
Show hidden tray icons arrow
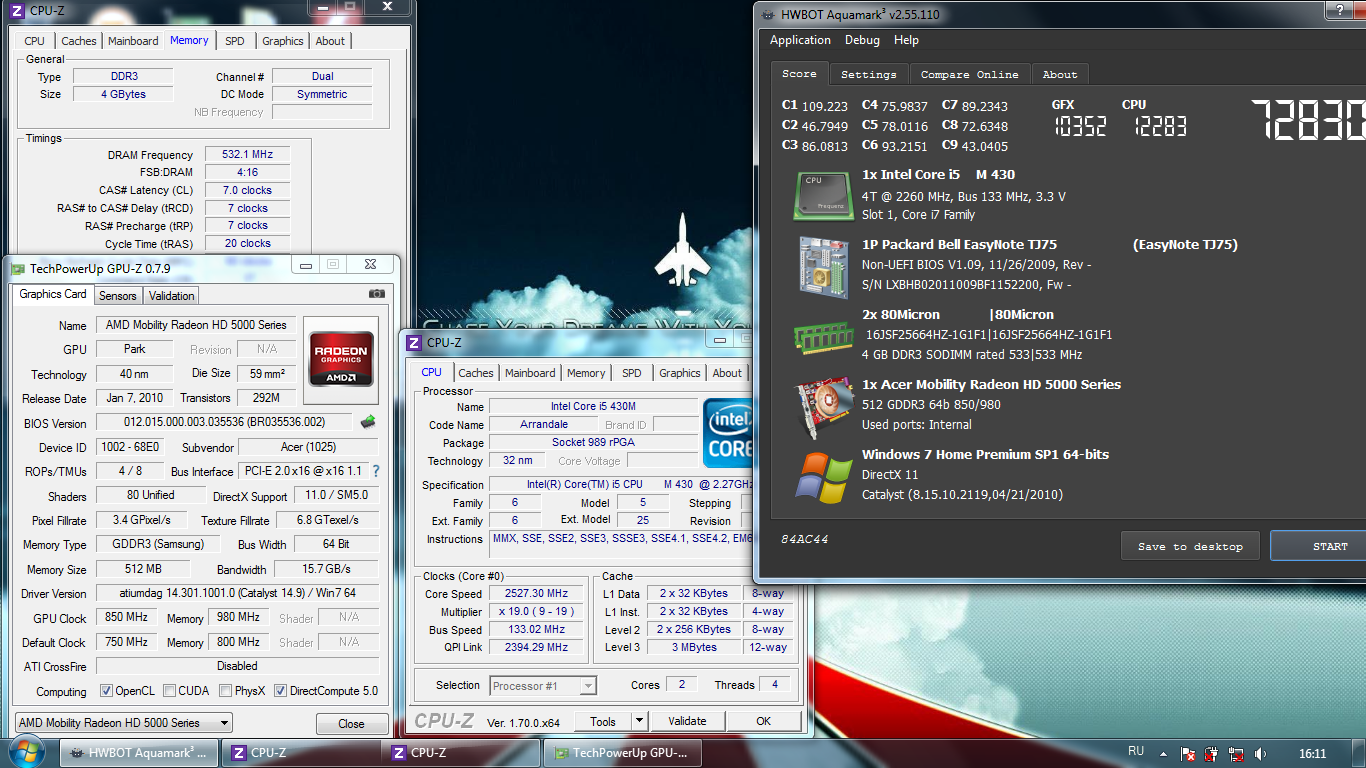click(1163, 753)
